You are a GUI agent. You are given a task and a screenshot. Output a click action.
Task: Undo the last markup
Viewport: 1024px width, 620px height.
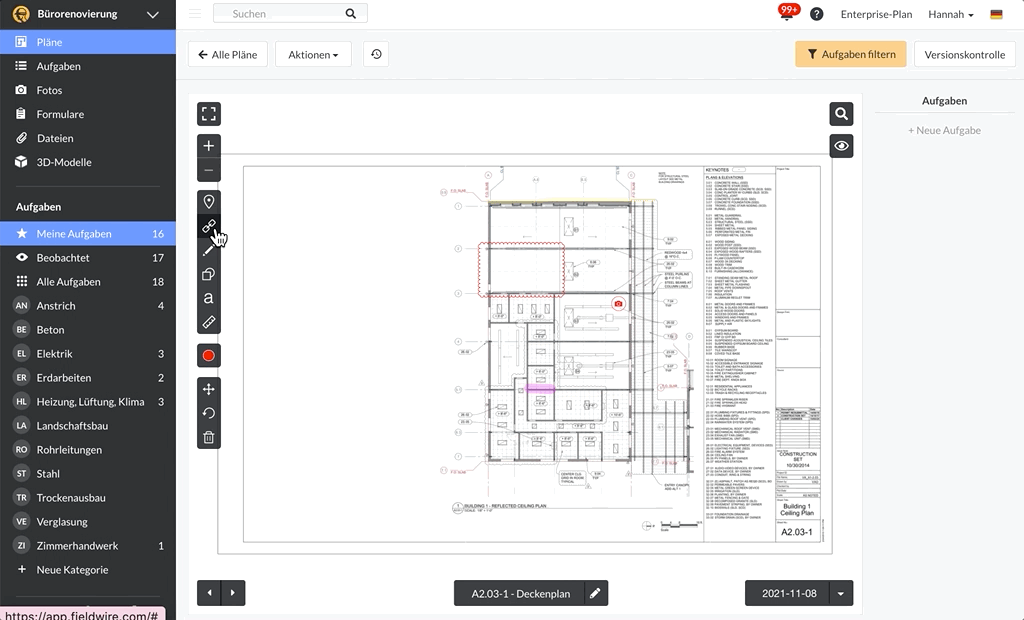pos(209,413)
